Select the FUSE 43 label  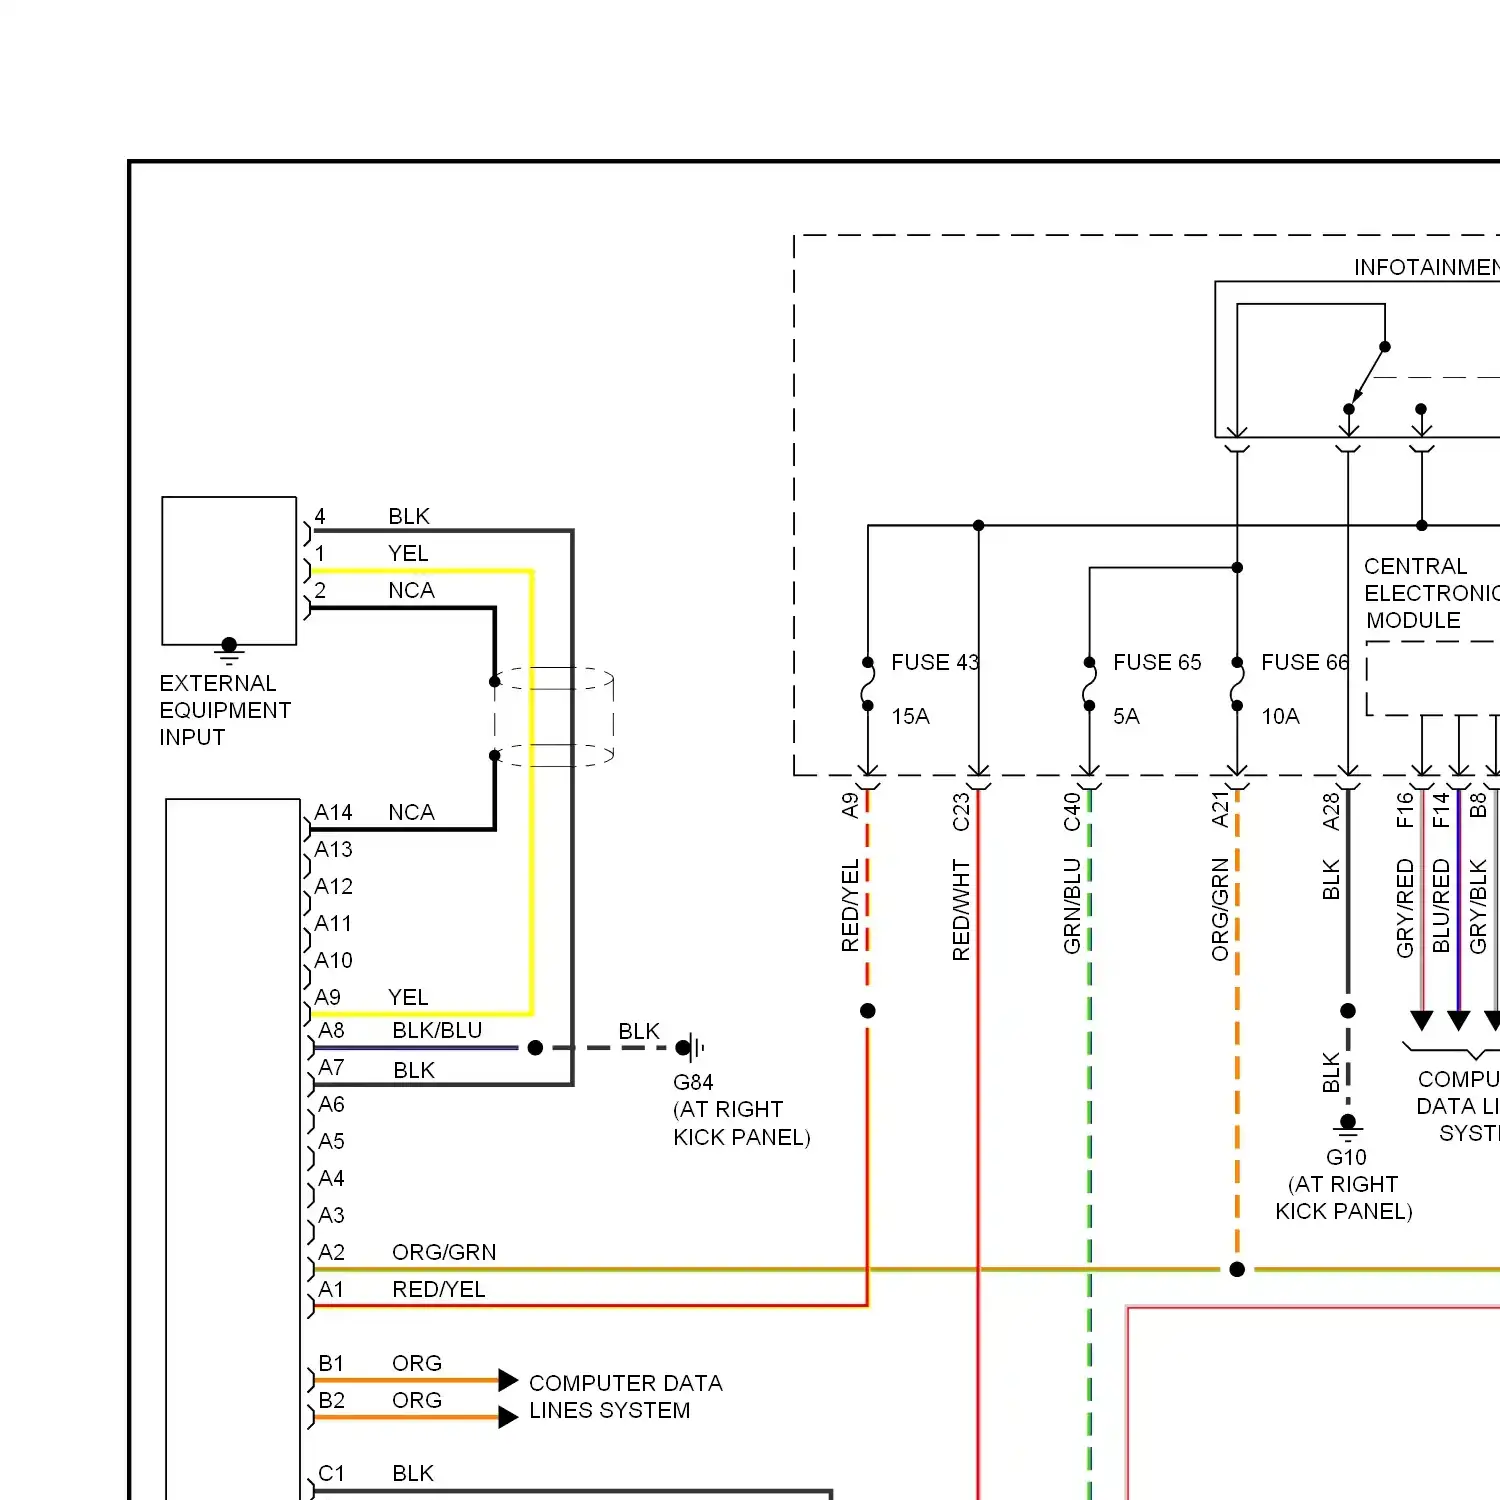pos(935,662)
